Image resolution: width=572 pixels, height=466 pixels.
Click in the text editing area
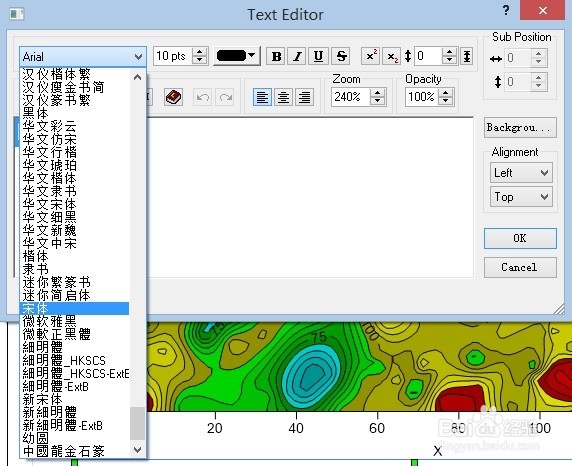tap(310, 197)
